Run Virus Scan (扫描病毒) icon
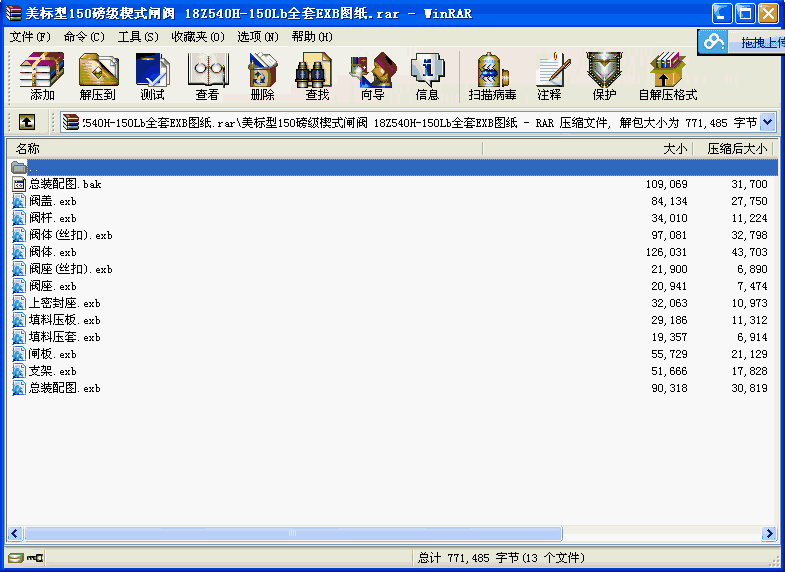The height and width of the screenshot is (572, 785). click(x=492, y=76)
